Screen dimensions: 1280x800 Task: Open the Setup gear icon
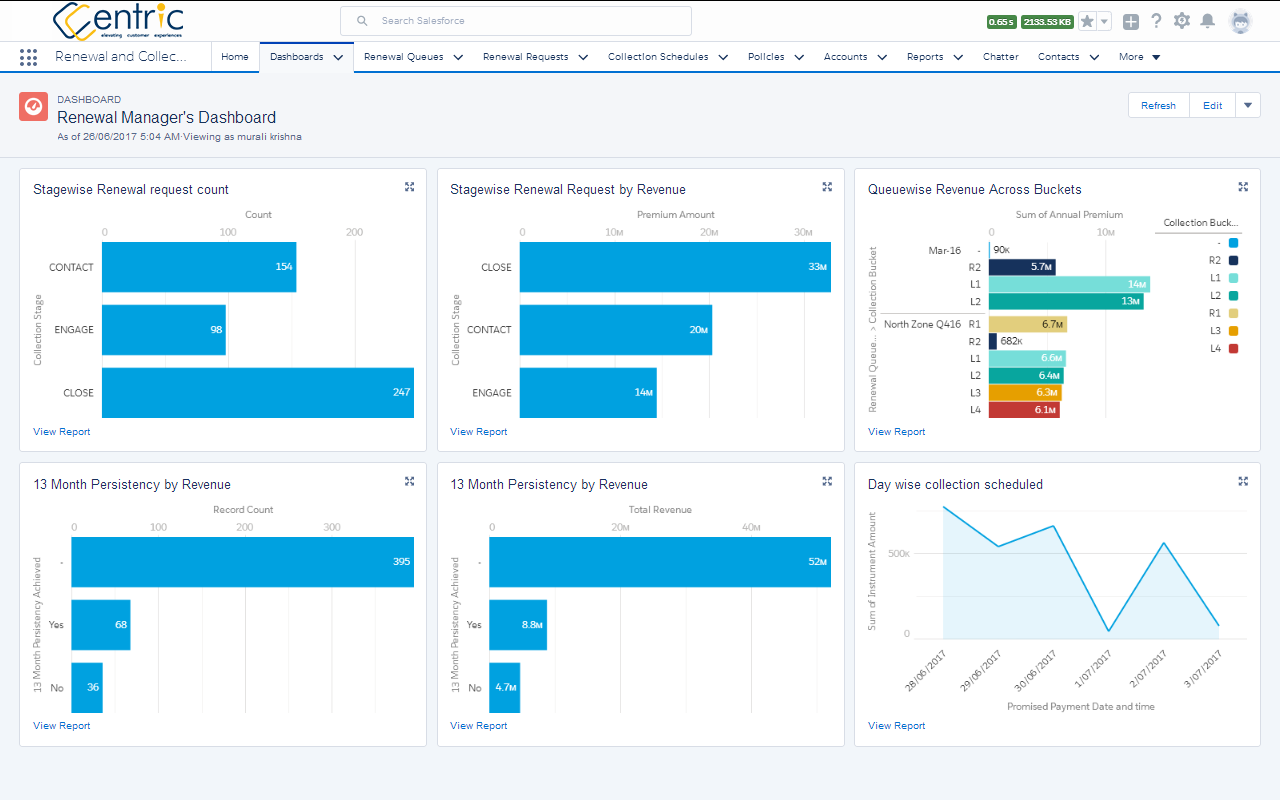pyautogui.click(x=1182, y=21)
